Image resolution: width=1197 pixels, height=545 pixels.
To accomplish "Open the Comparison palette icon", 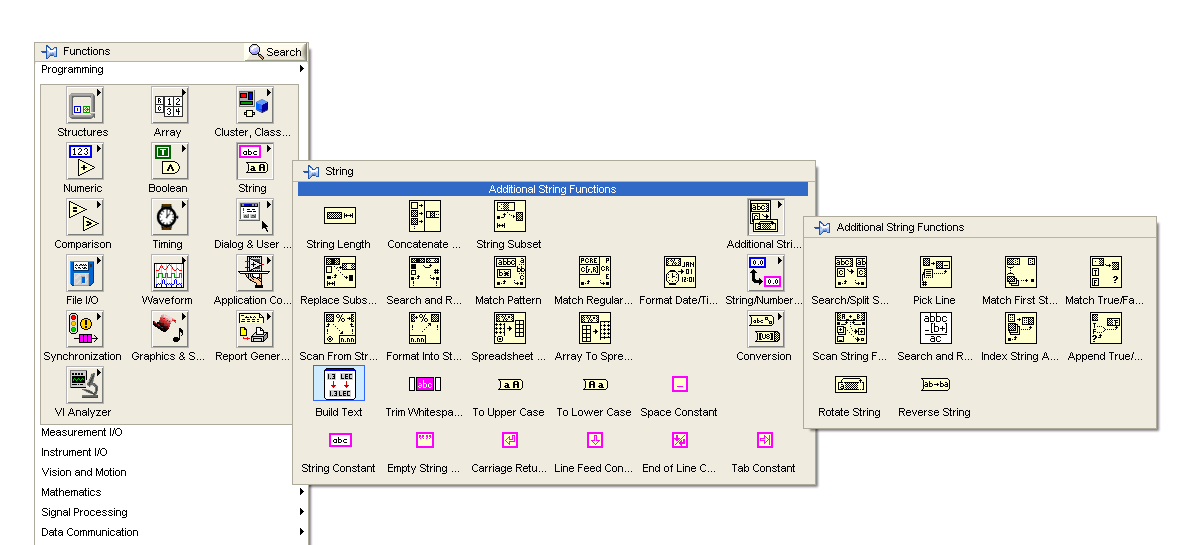I will [83, 218].
